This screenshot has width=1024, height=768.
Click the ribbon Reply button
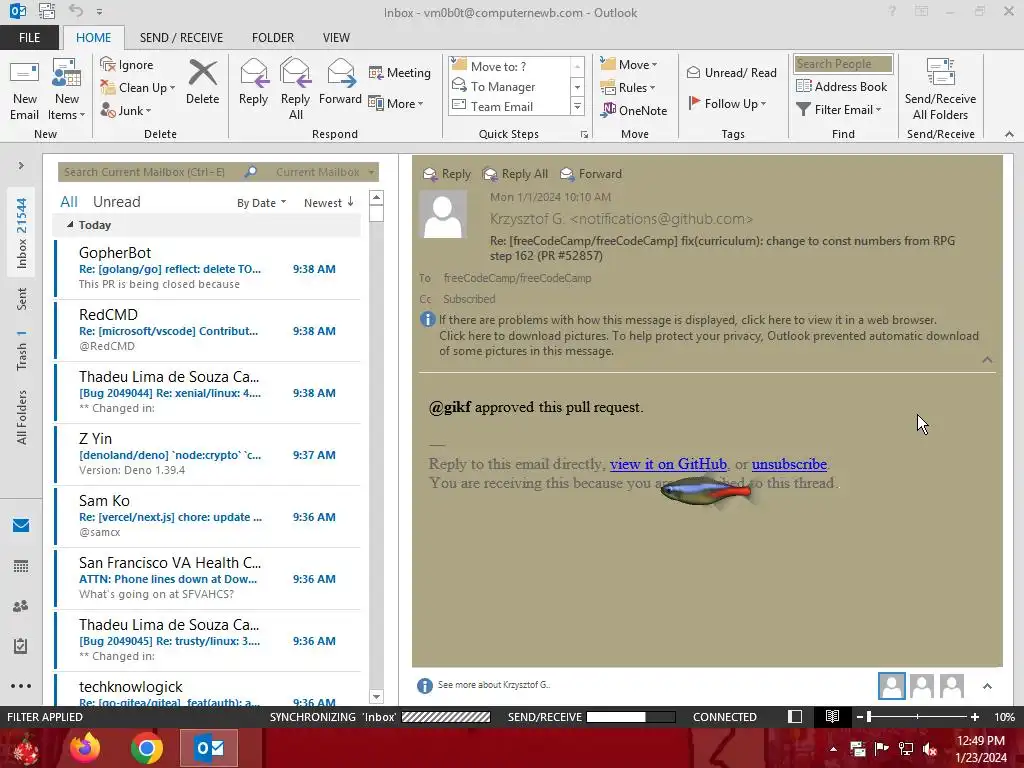[x=253, y=82]
